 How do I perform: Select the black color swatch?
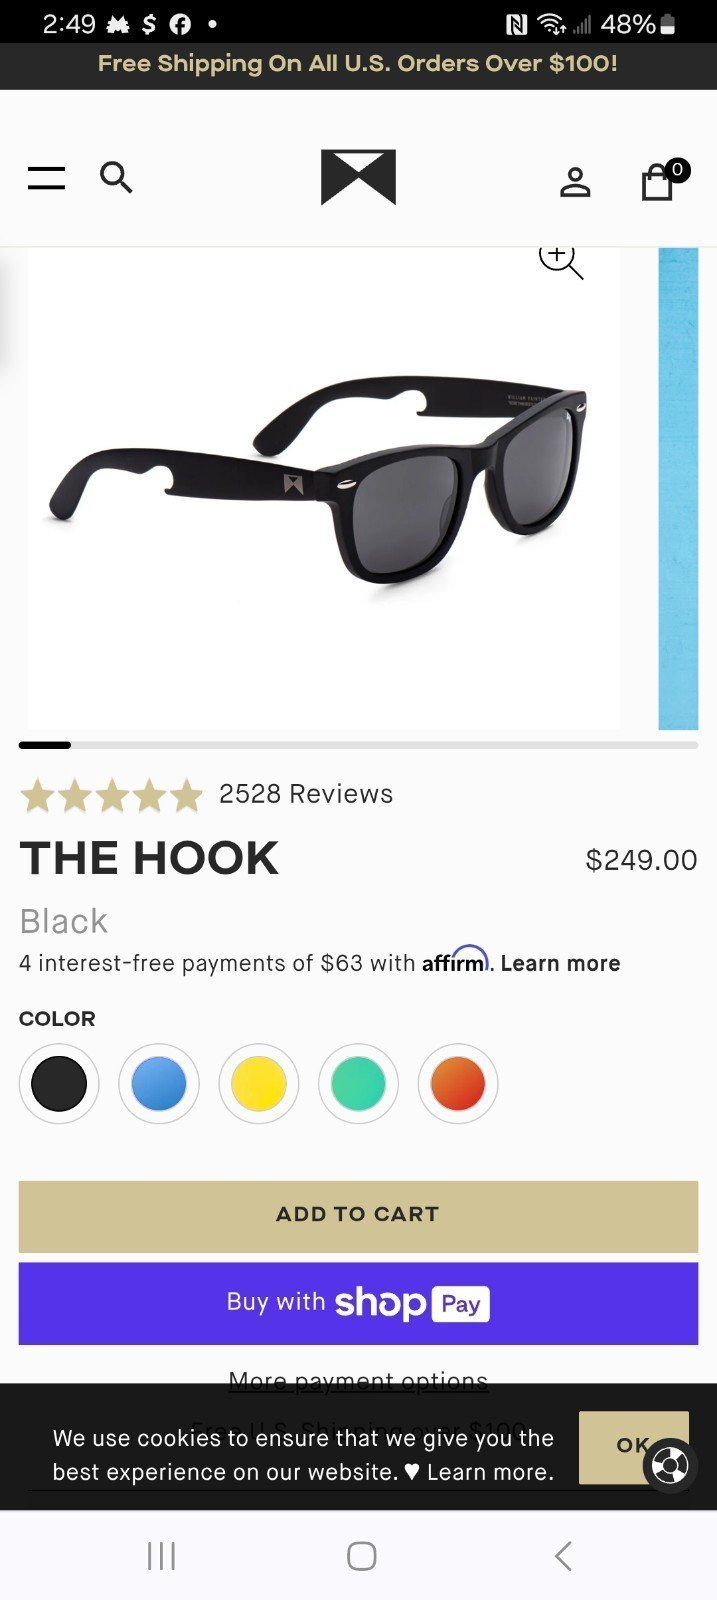[x=59, y=1084]
